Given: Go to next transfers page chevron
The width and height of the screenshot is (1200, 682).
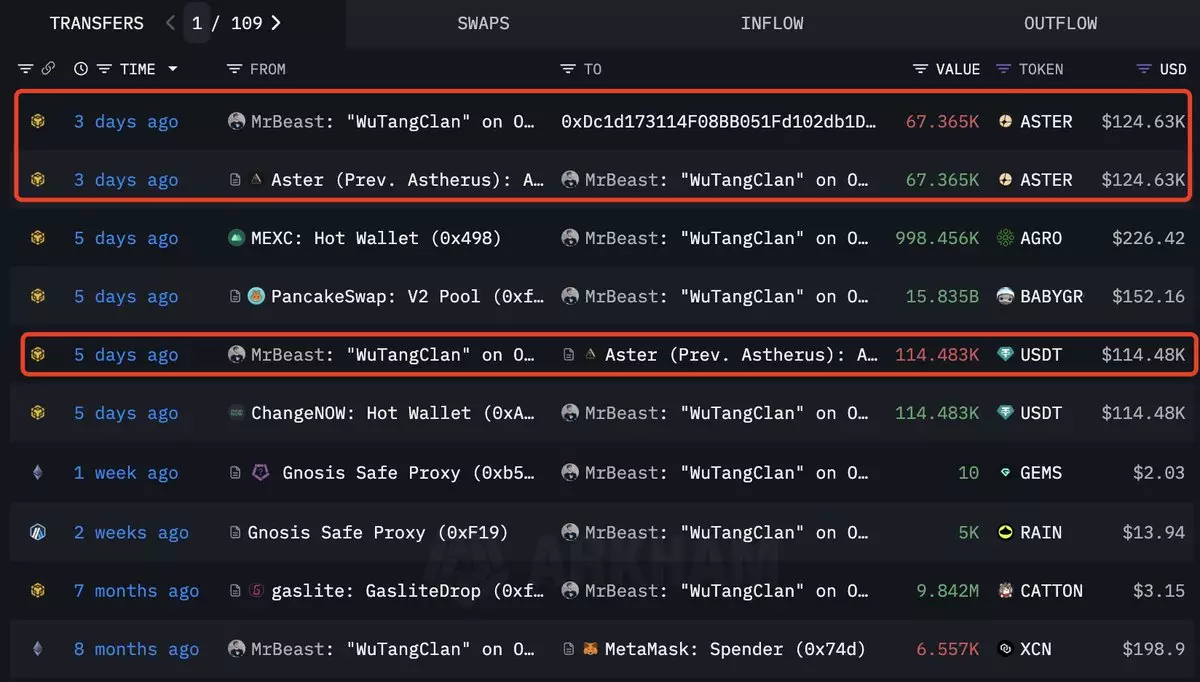Looking at the screenshot, I should [276, 23].
